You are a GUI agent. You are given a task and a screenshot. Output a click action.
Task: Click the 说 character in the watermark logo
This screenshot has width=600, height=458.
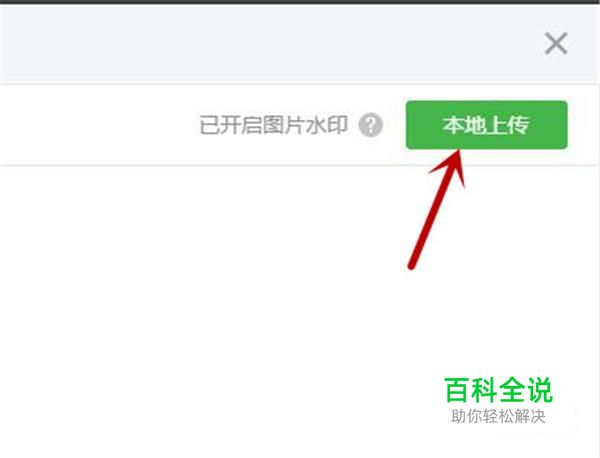coord(540,390)
